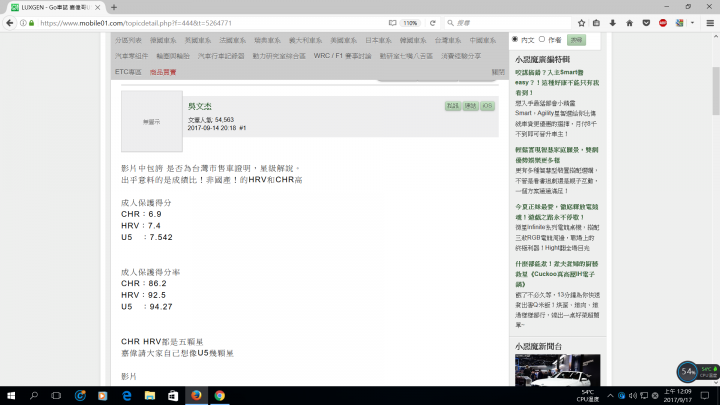Open Microsoft Store from taskbar
The width and height of the screenshot is (720, 405).
click(x=173, y=395)
